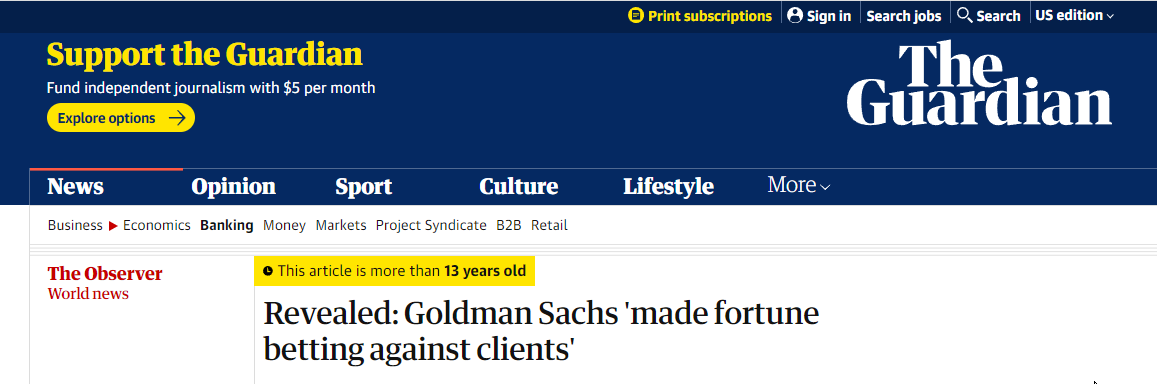Screen dimensions: 1157x384
Task: Open the Sport section
Action: point(363,186)
